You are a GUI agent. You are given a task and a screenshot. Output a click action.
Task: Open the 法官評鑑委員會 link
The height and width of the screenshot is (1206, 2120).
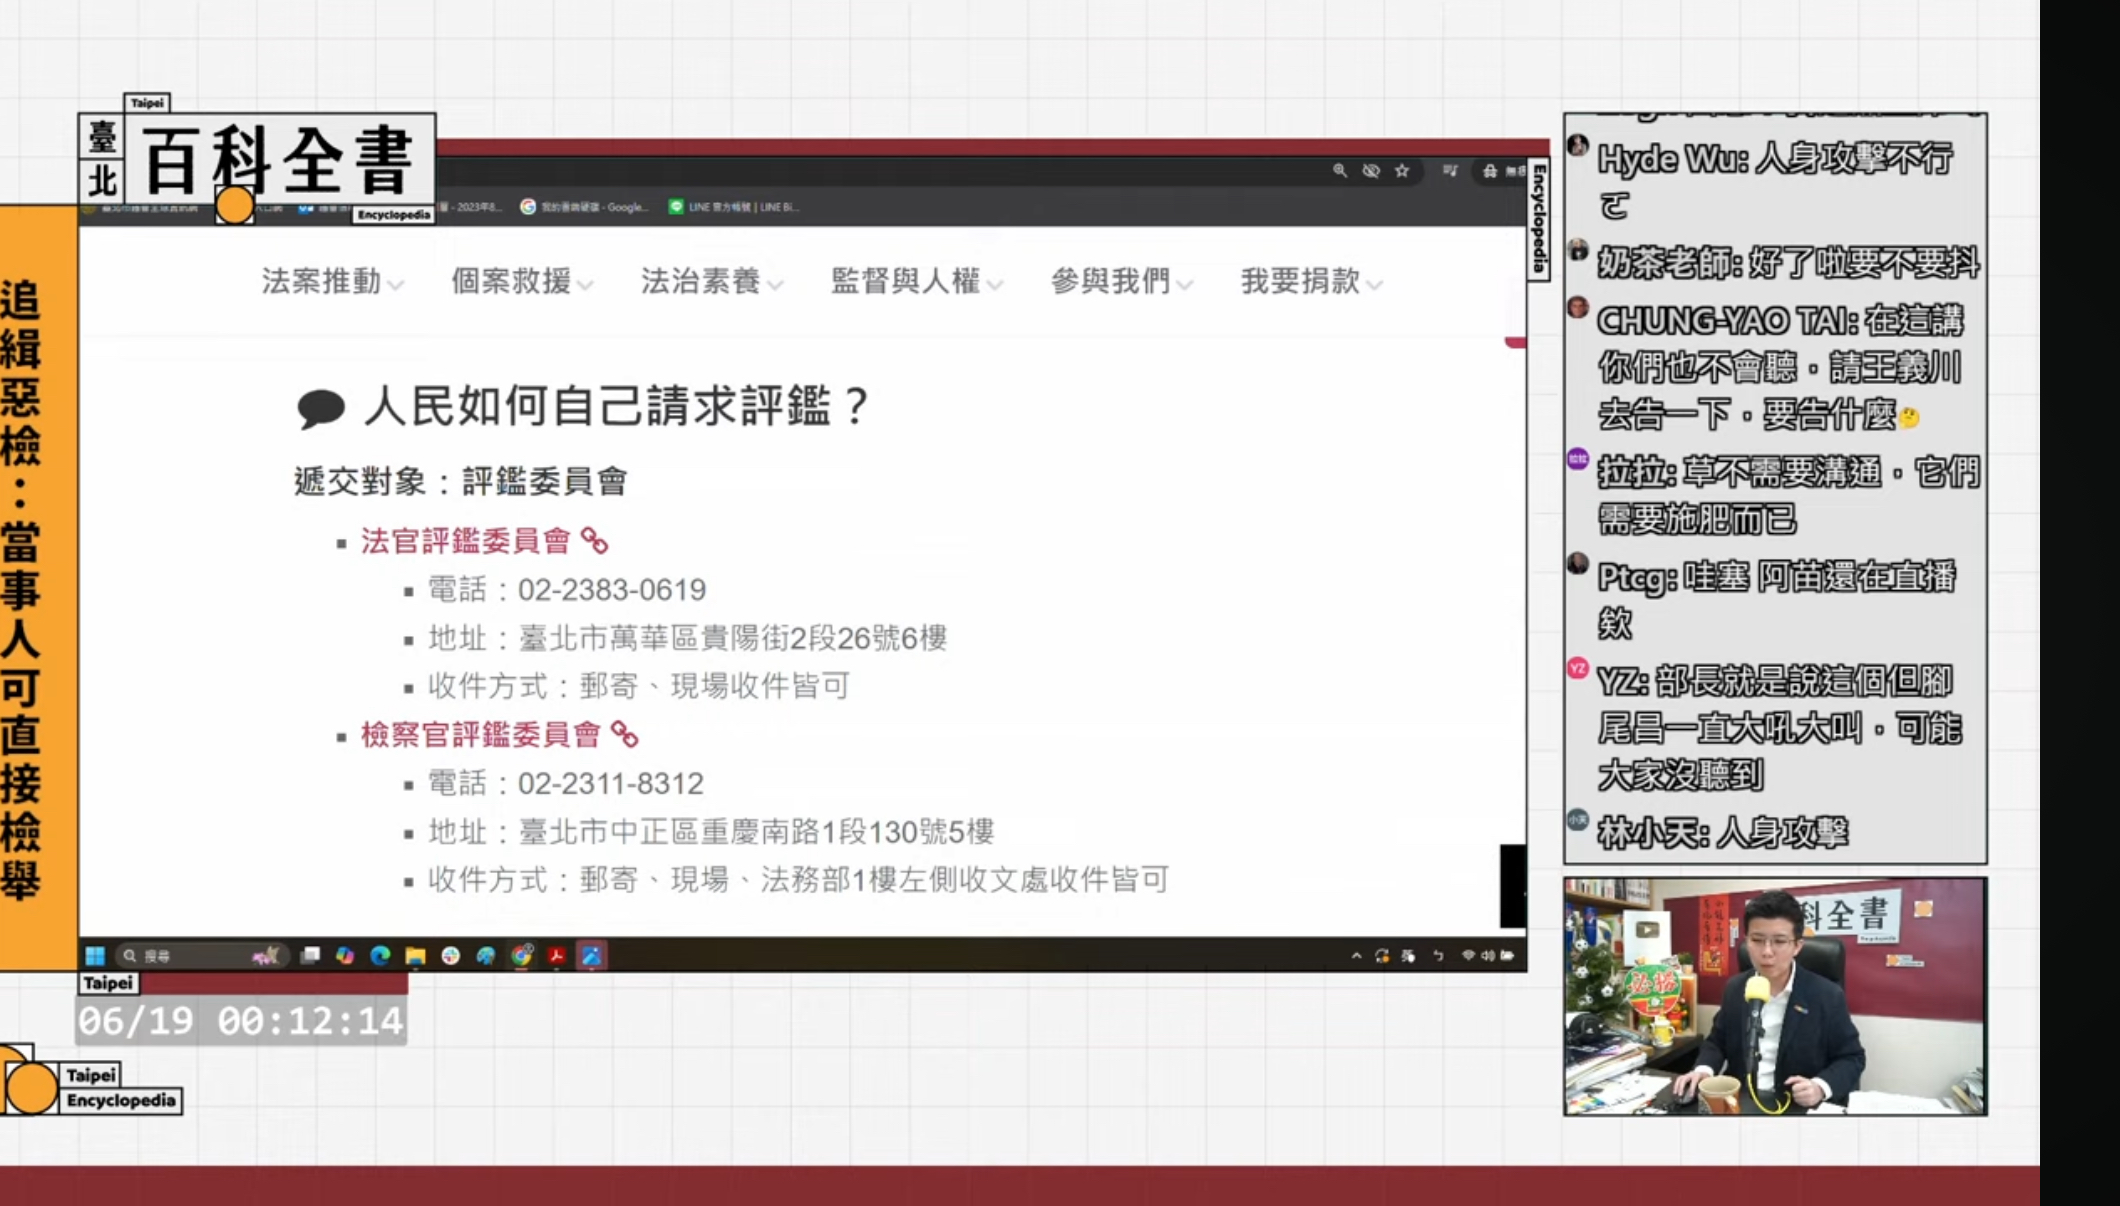(465, 541)
